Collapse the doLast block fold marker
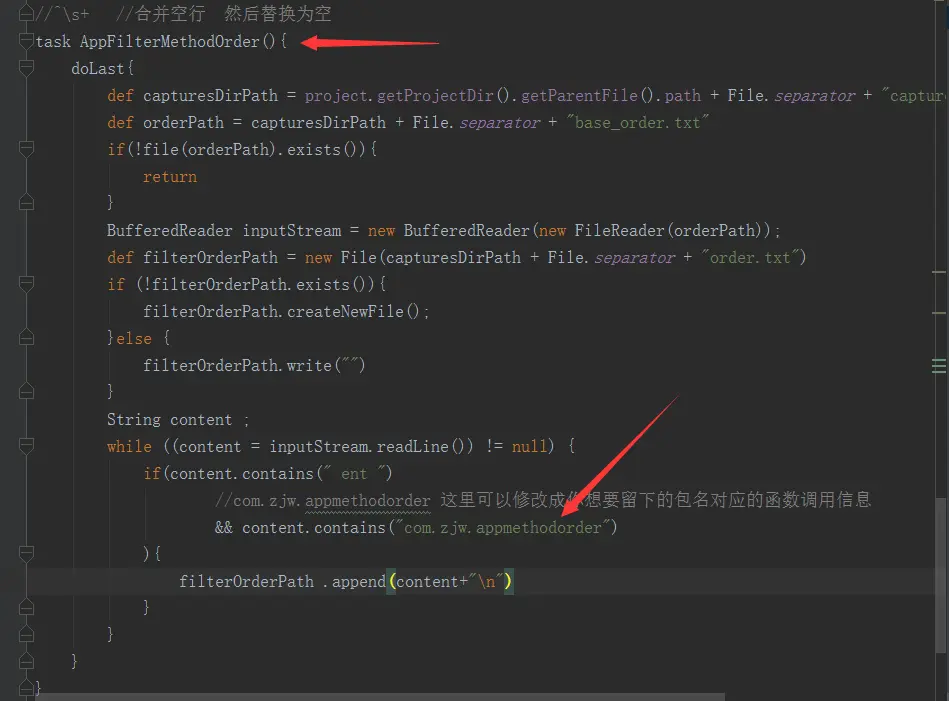Image resolution: width=949 pixels, height=701 pixels. [26, 68]
